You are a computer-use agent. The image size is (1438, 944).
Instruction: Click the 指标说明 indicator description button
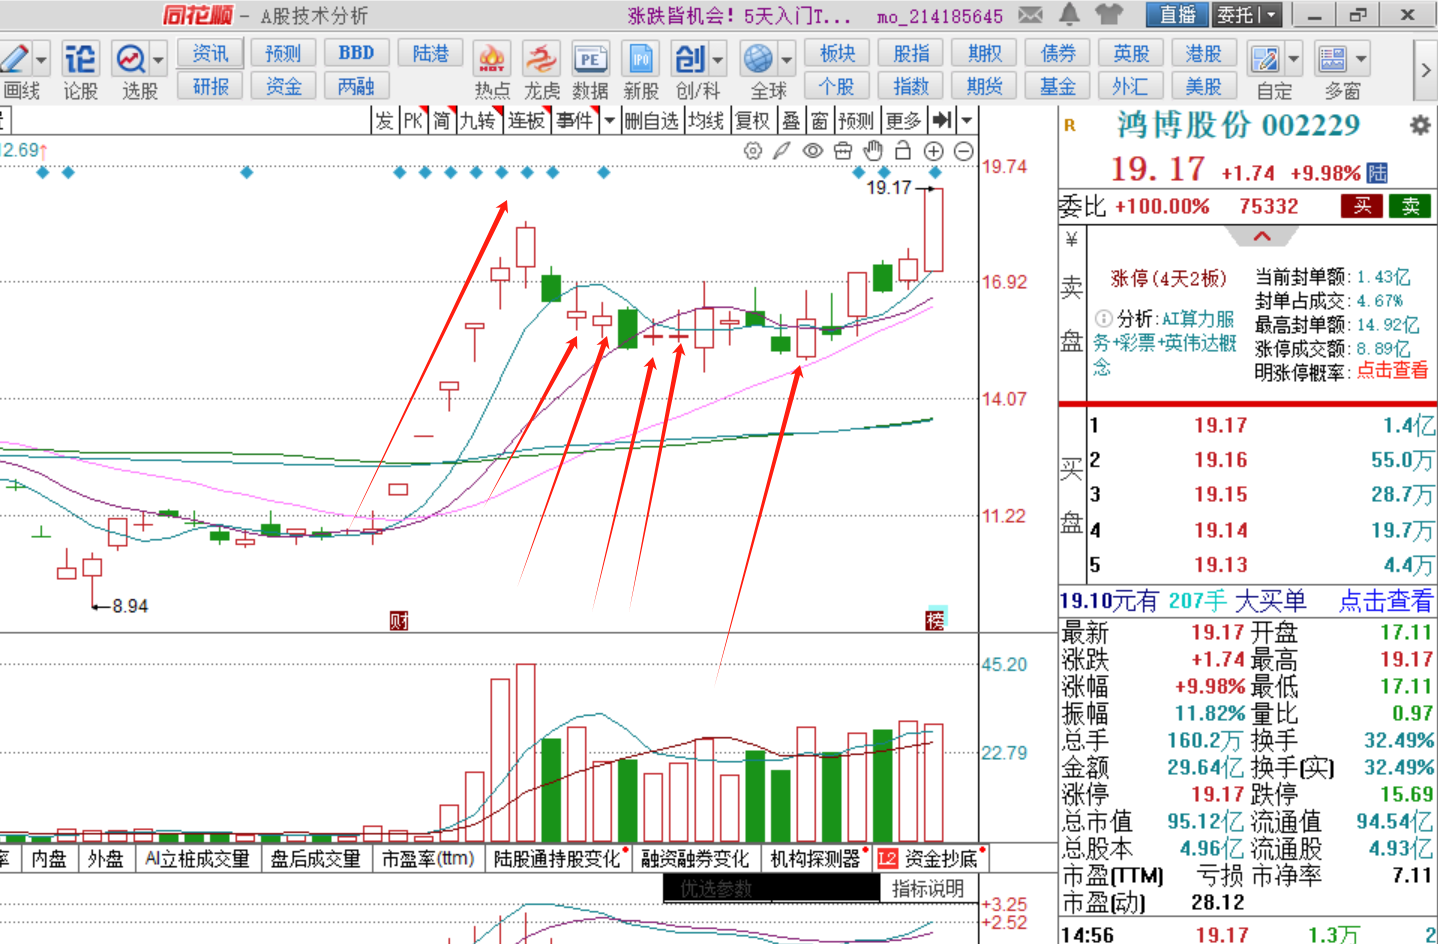928,888
